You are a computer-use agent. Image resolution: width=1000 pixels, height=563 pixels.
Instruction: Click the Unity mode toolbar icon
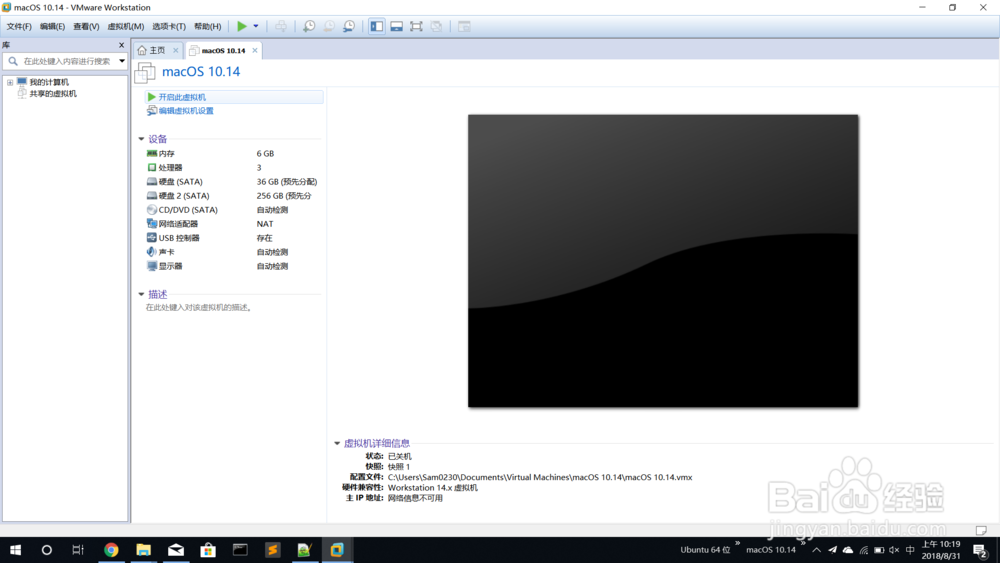(x=436, y=26)
